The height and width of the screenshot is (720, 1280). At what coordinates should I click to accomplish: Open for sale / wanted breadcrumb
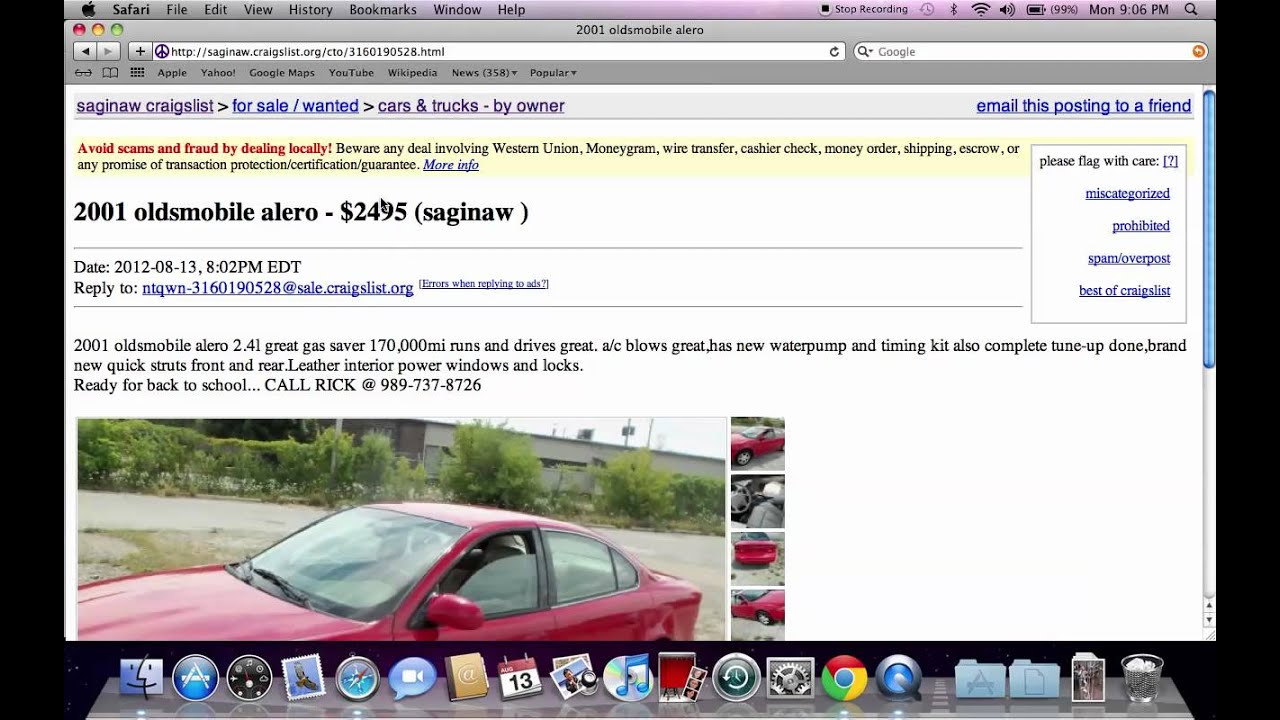[x=295, y=106]
